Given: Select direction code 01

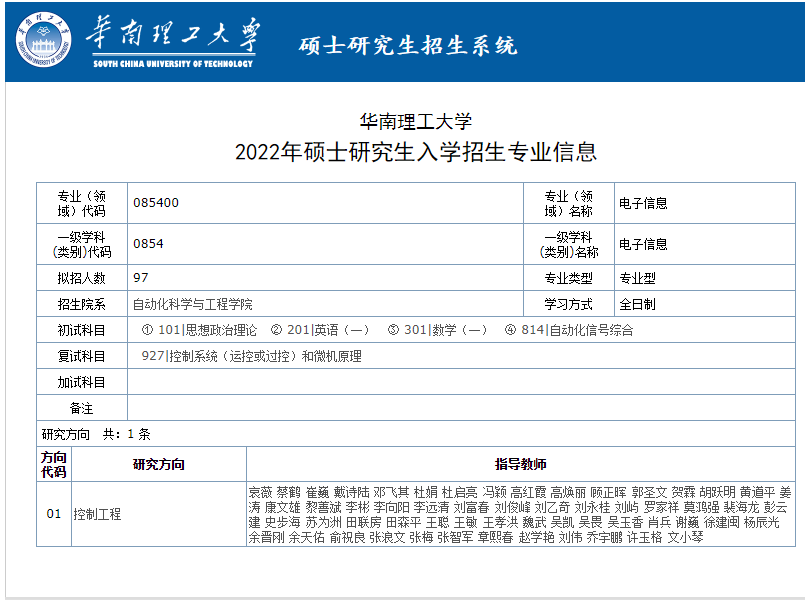Looking at the screenshot, I should (x=54, y=514).
